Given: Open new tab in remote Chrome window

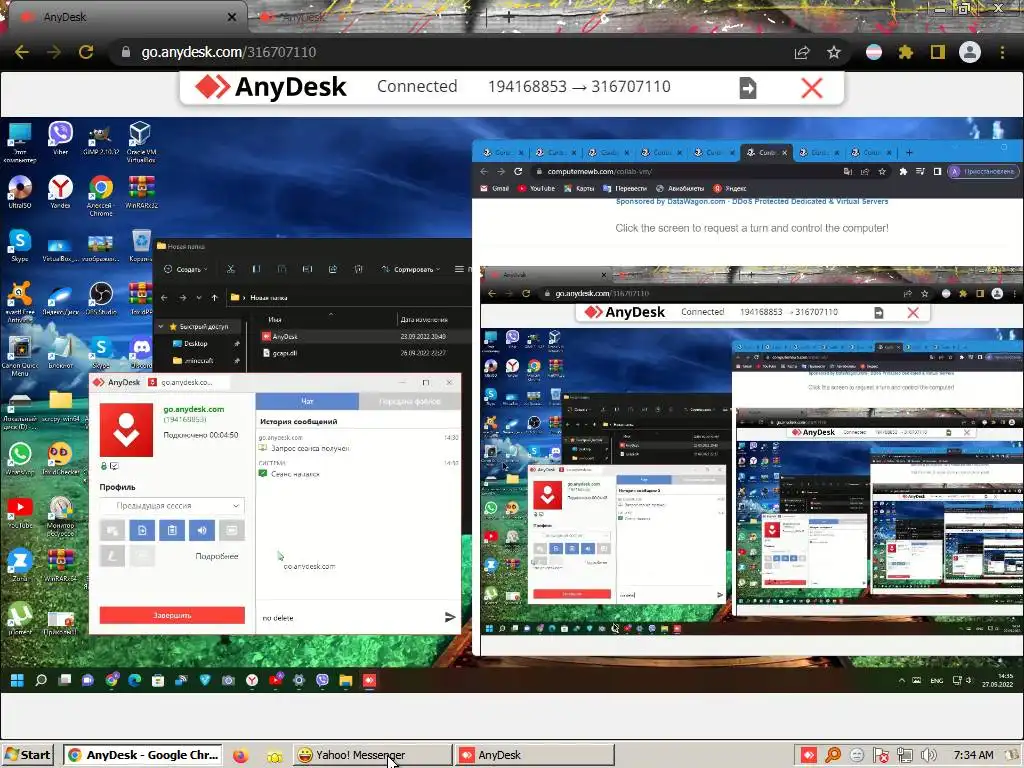Looking at the screenshot, I should point(908,153).
